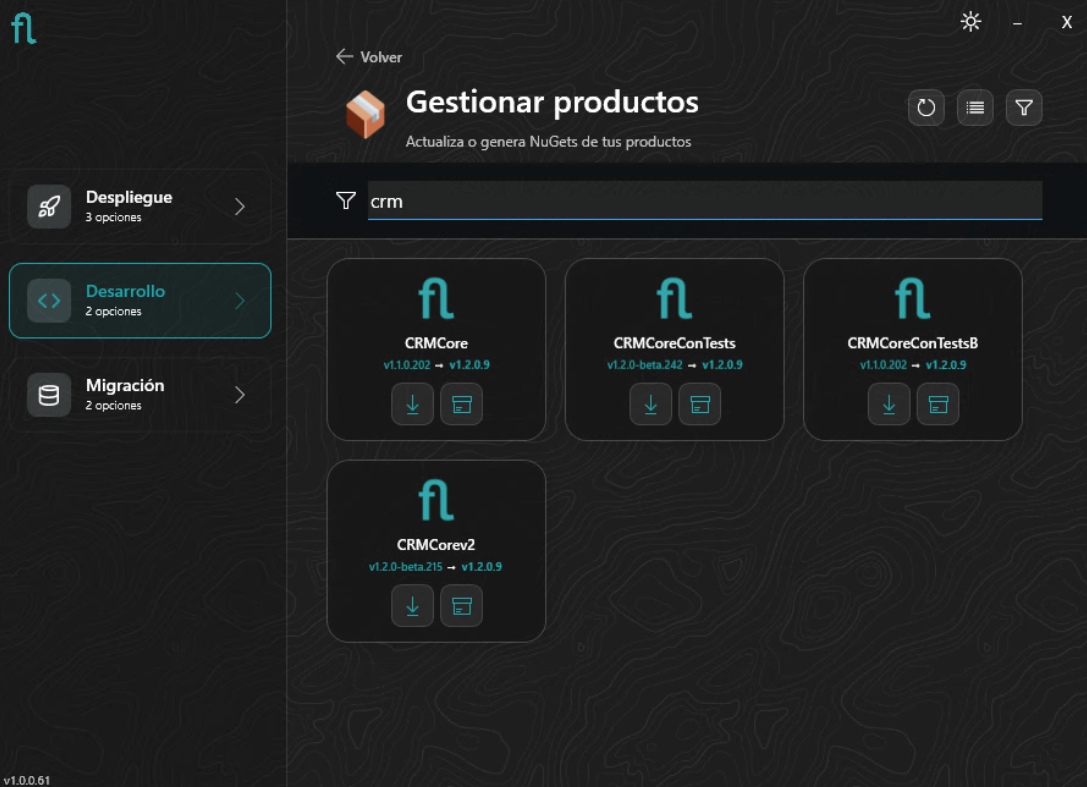1087x787 pixels.
Task: Close the application window
Action: coord(1067,22)
